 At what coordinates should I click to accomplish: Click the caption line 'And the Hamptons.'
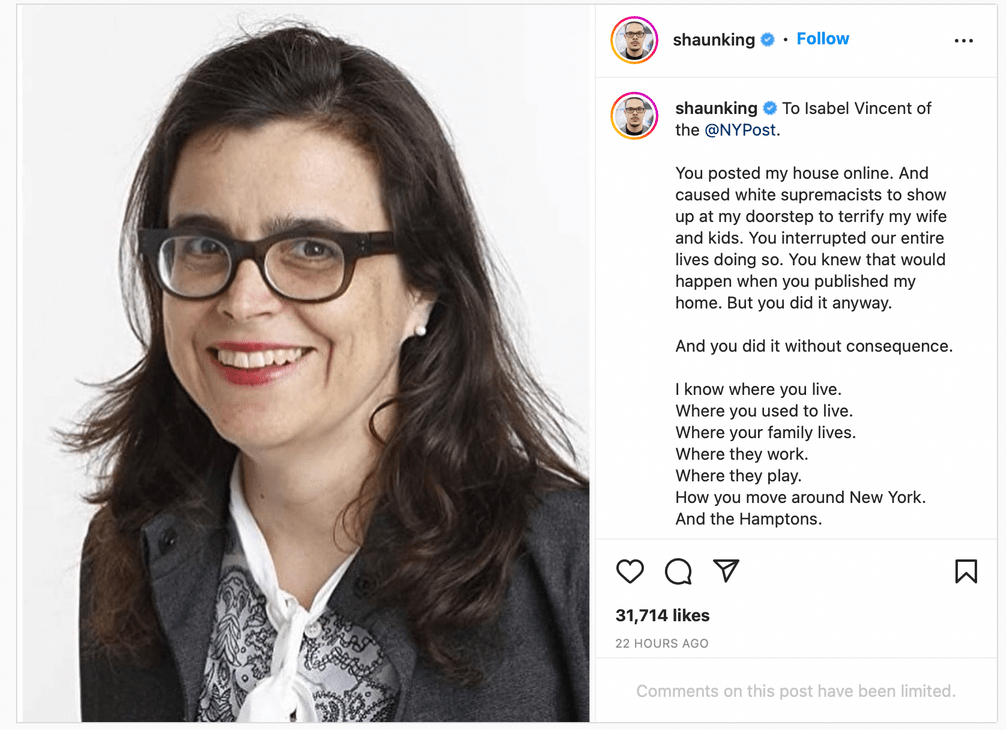tap(748, 519)
